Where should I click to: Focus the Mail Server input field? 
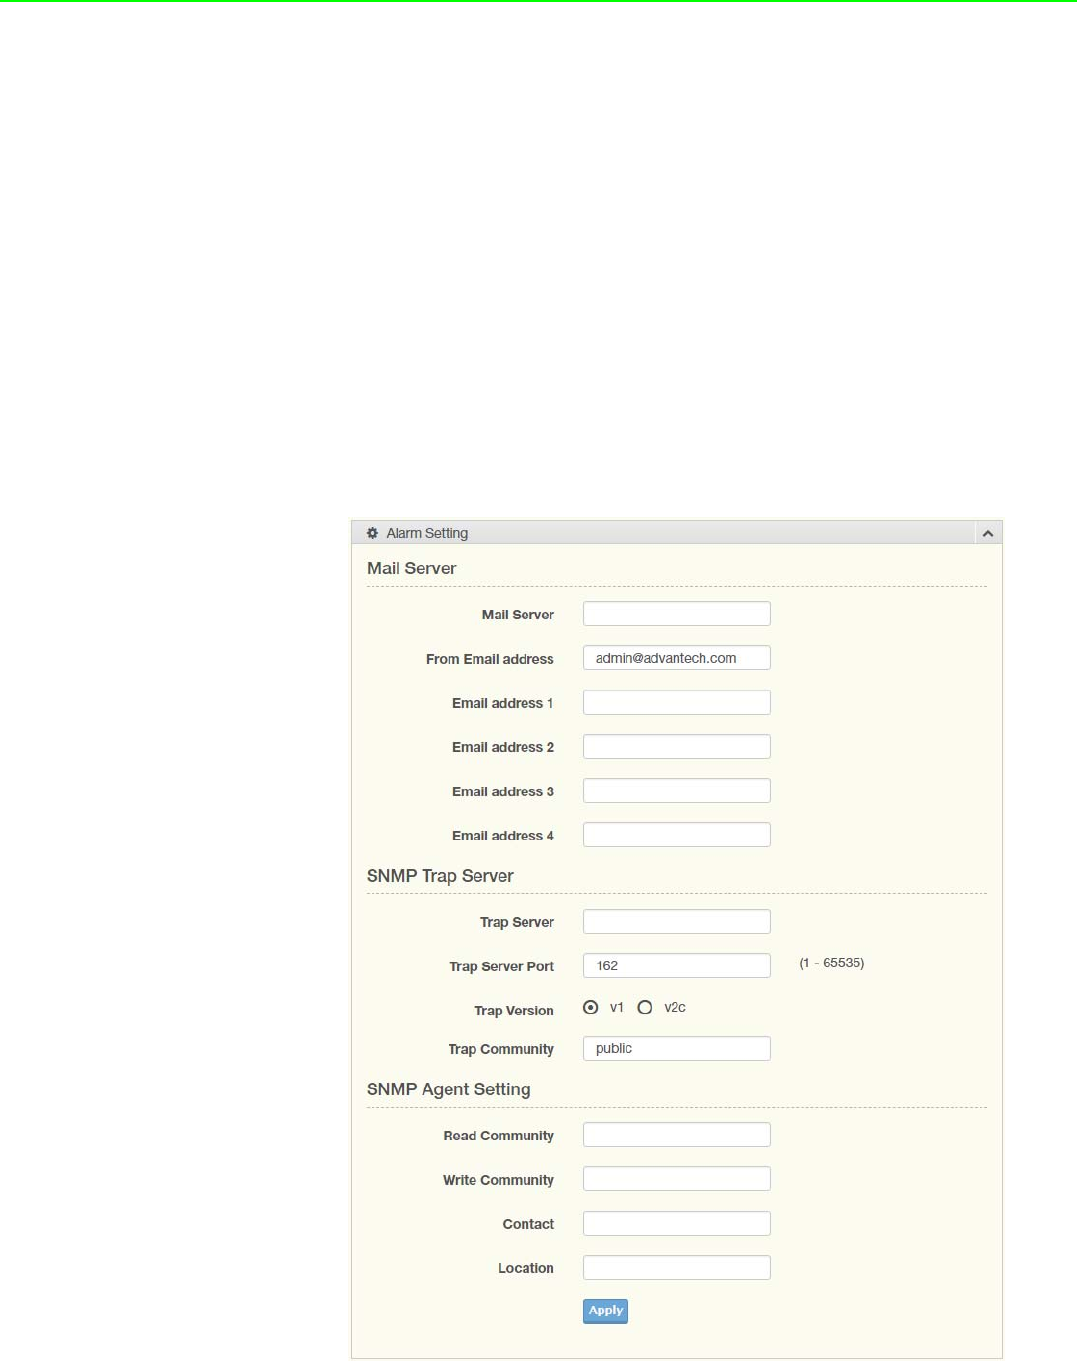677,614
